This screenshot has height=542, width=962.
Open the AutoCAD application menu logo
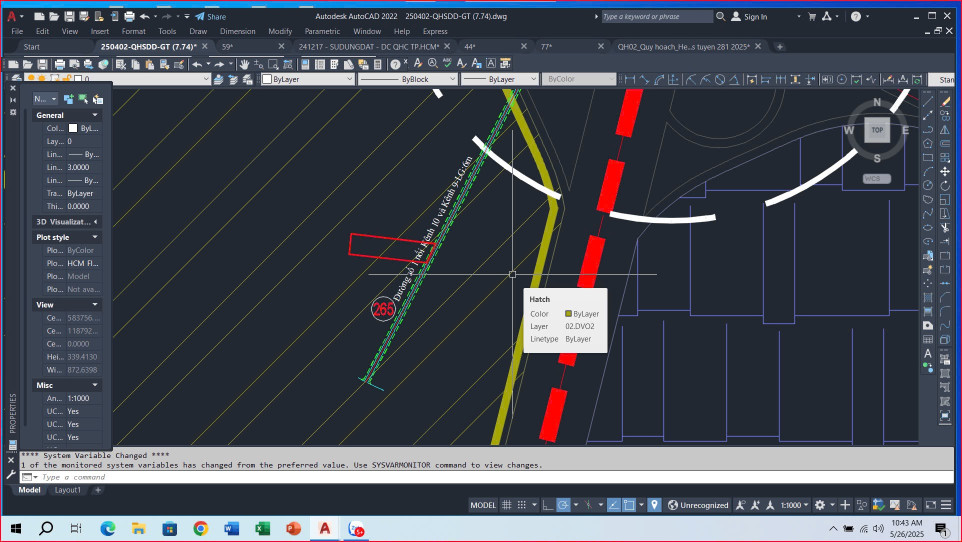click(x=11, y=17)
